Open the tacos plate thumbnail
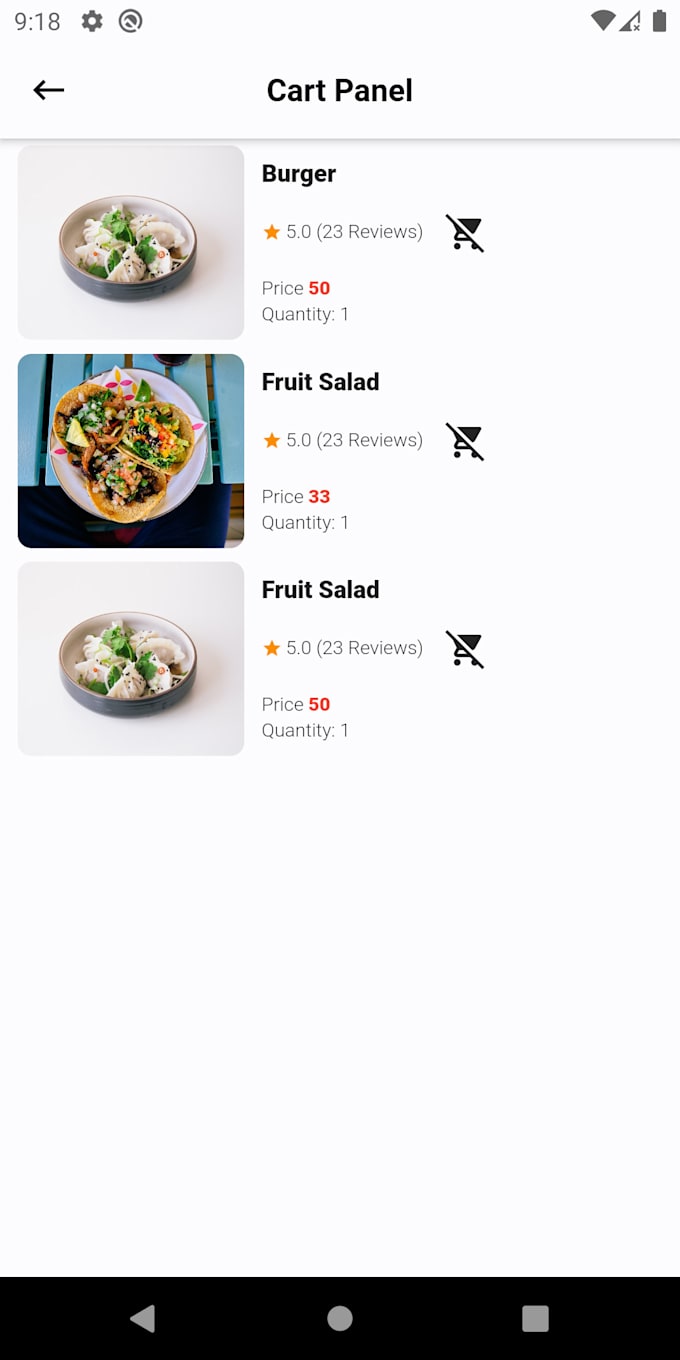The image size is (680, 1360). click(x=131, y=451)
